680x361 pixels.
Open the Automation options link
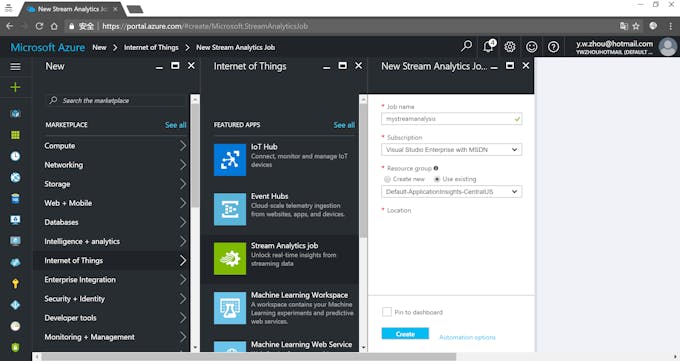click(x=467, y=337)
